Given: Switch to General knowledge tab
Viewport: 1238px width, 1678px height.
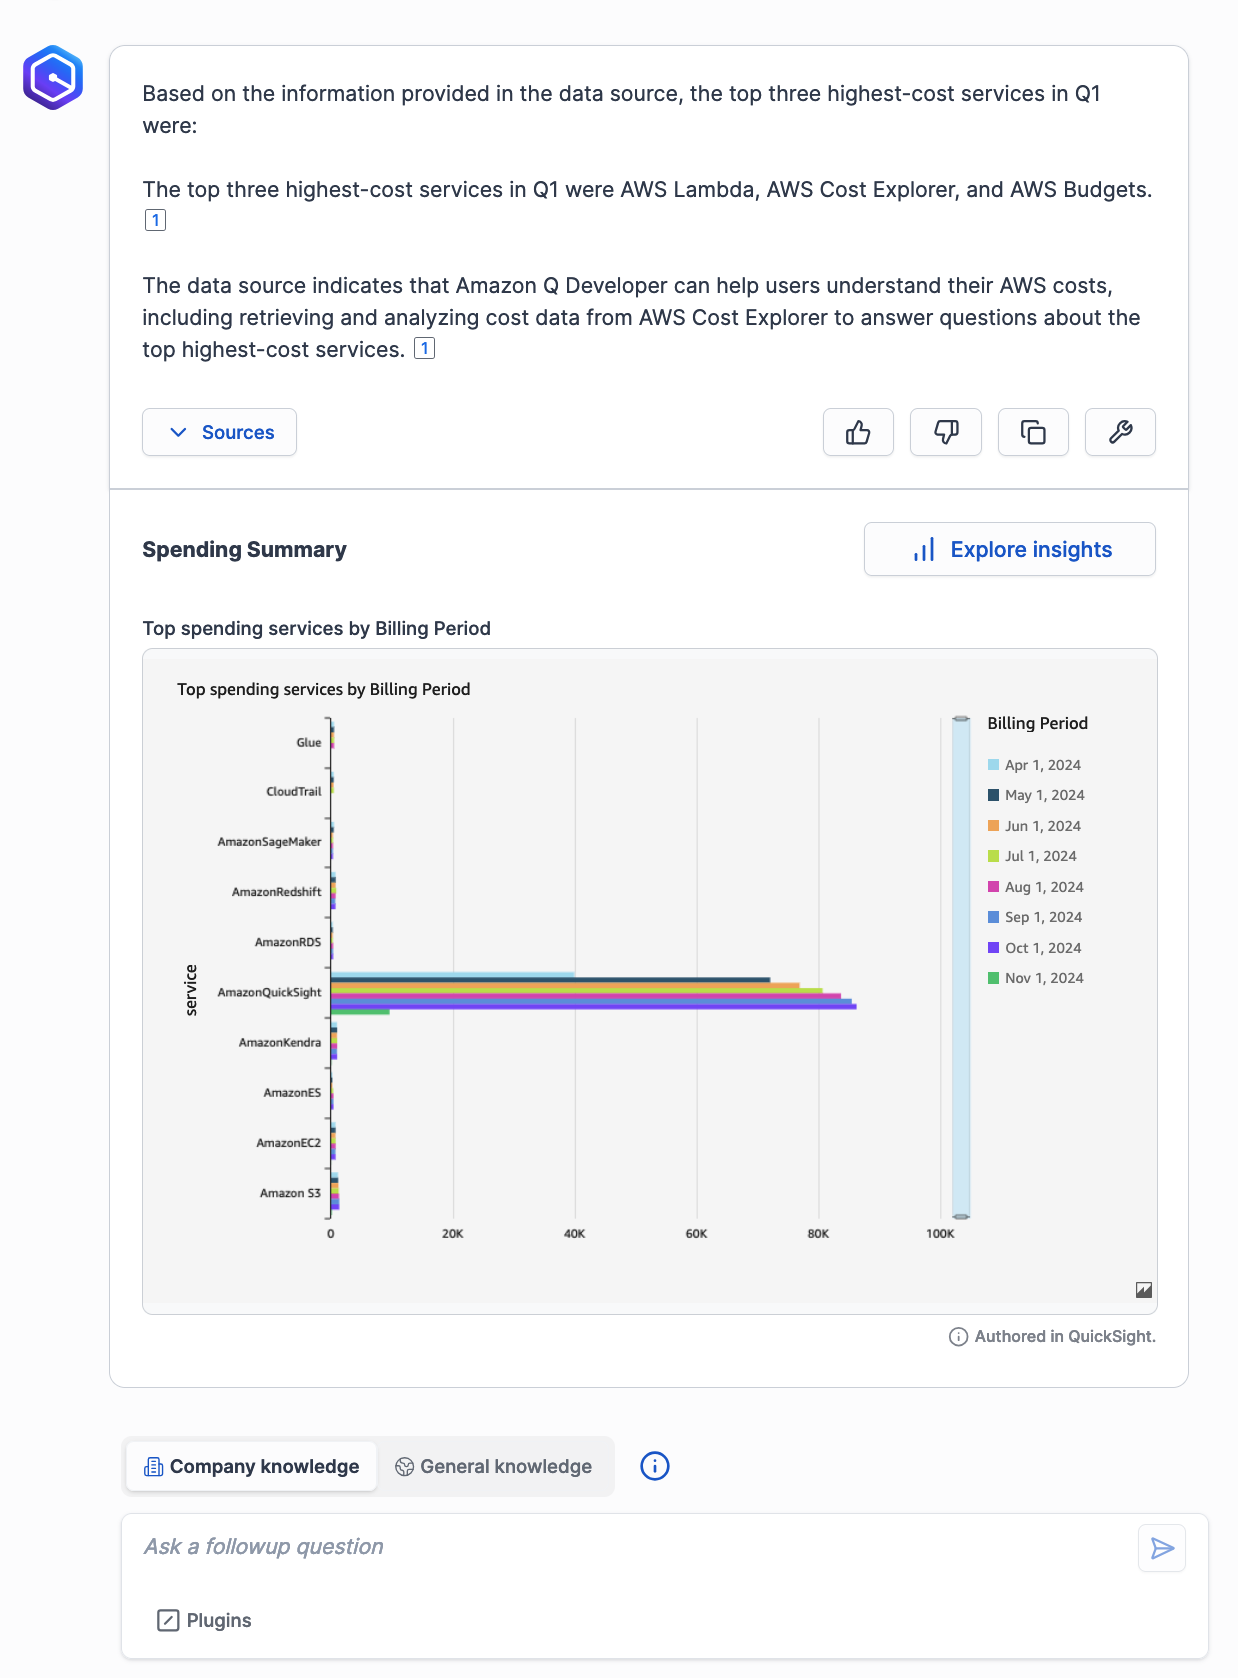Looking at the screenshot, I should coord(494,1466).
